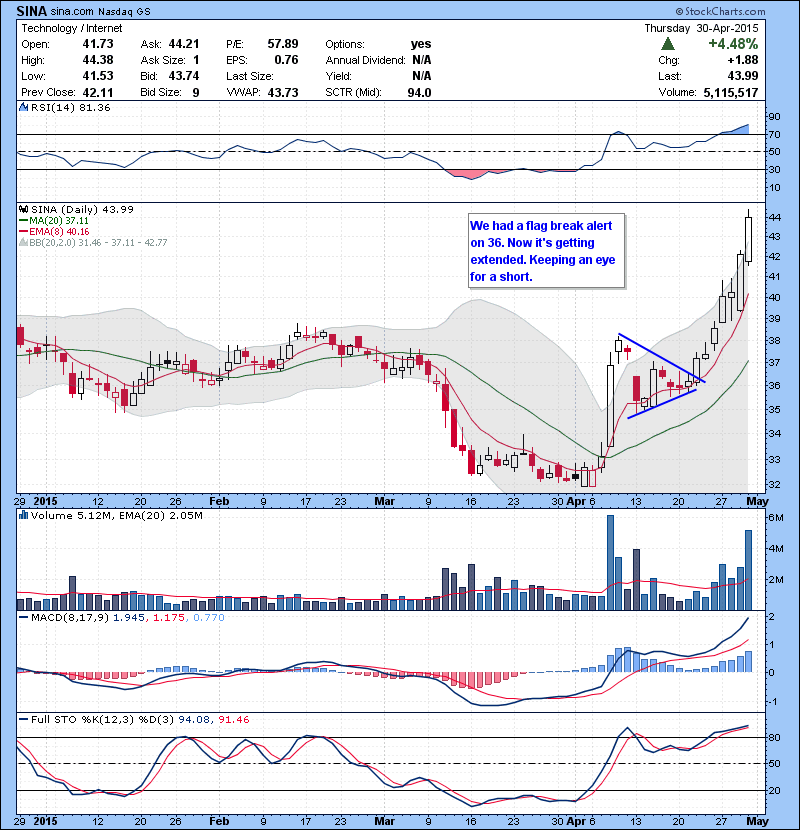Click the Thursday 30-Apr-2015 date
The width and height of the screenshot is (800, 830).
[701, 28]
